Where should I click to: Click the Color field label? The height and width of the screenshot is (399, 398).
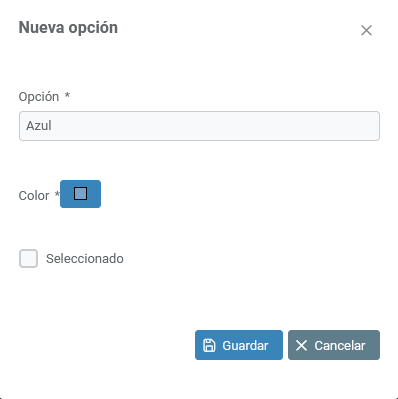pos(34,196)
